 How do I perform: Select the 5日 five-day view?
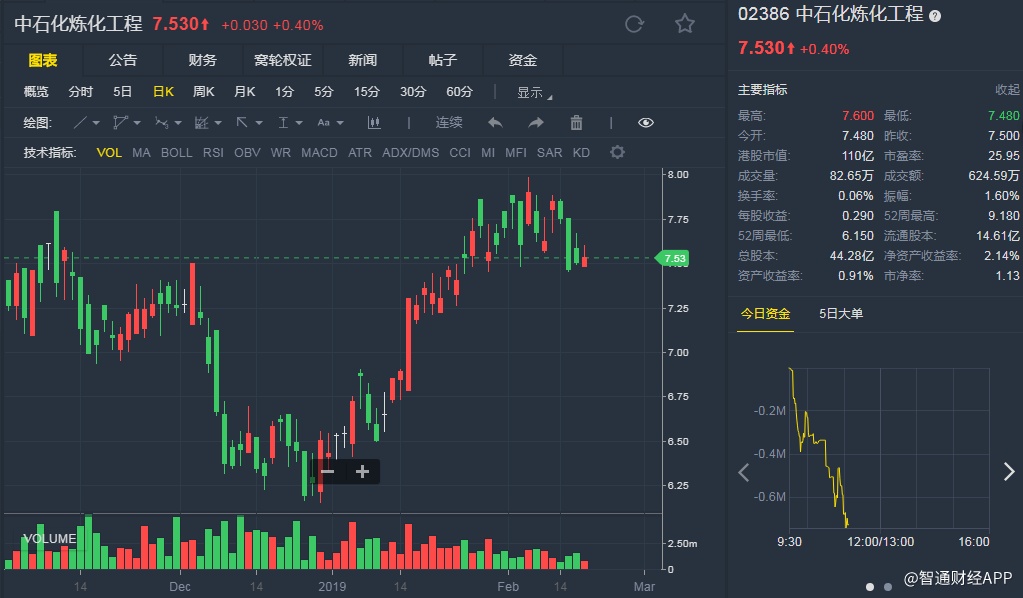[122, 92]
